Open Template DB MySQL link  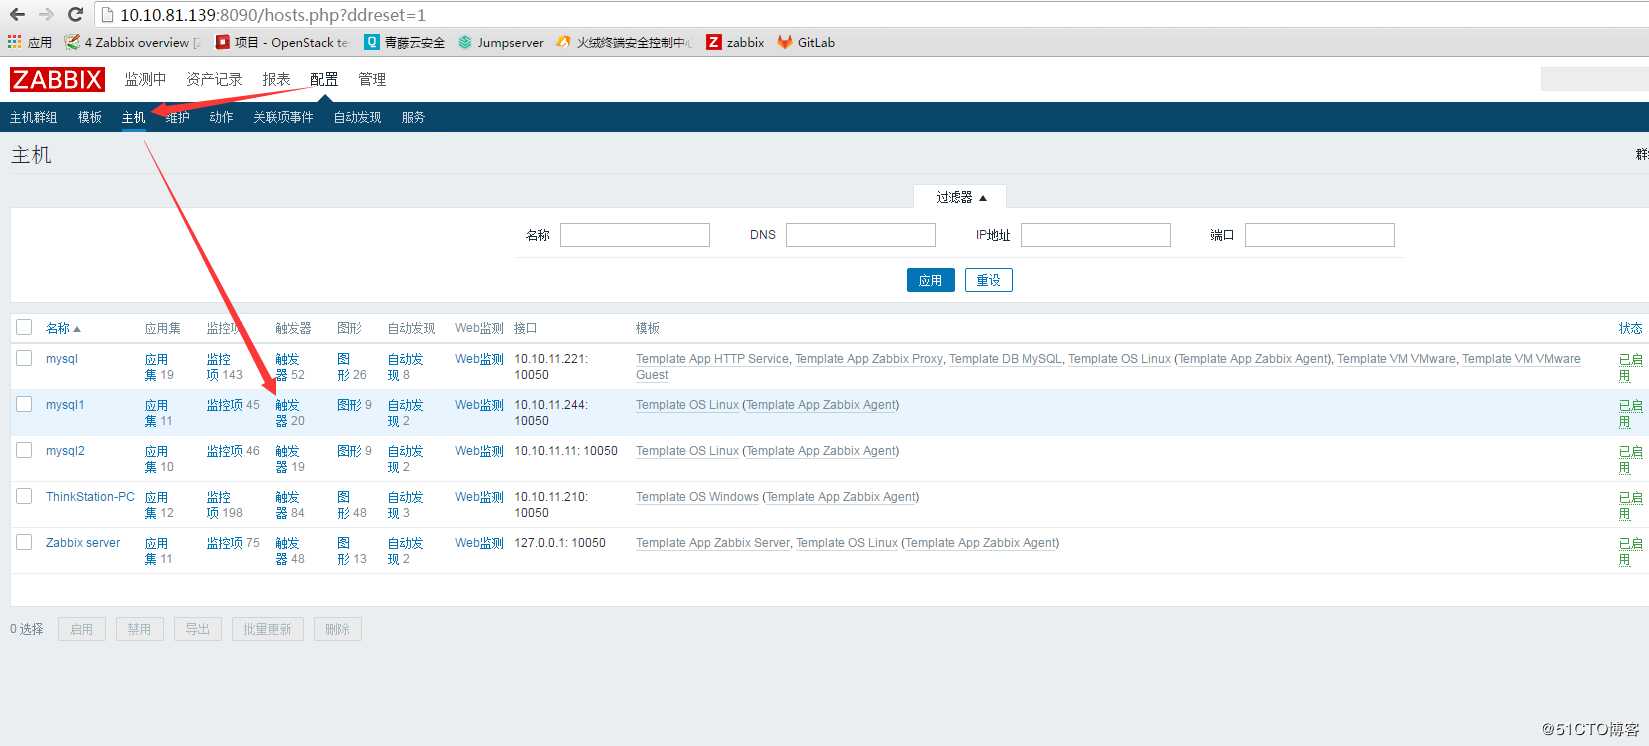point(1005,359)
